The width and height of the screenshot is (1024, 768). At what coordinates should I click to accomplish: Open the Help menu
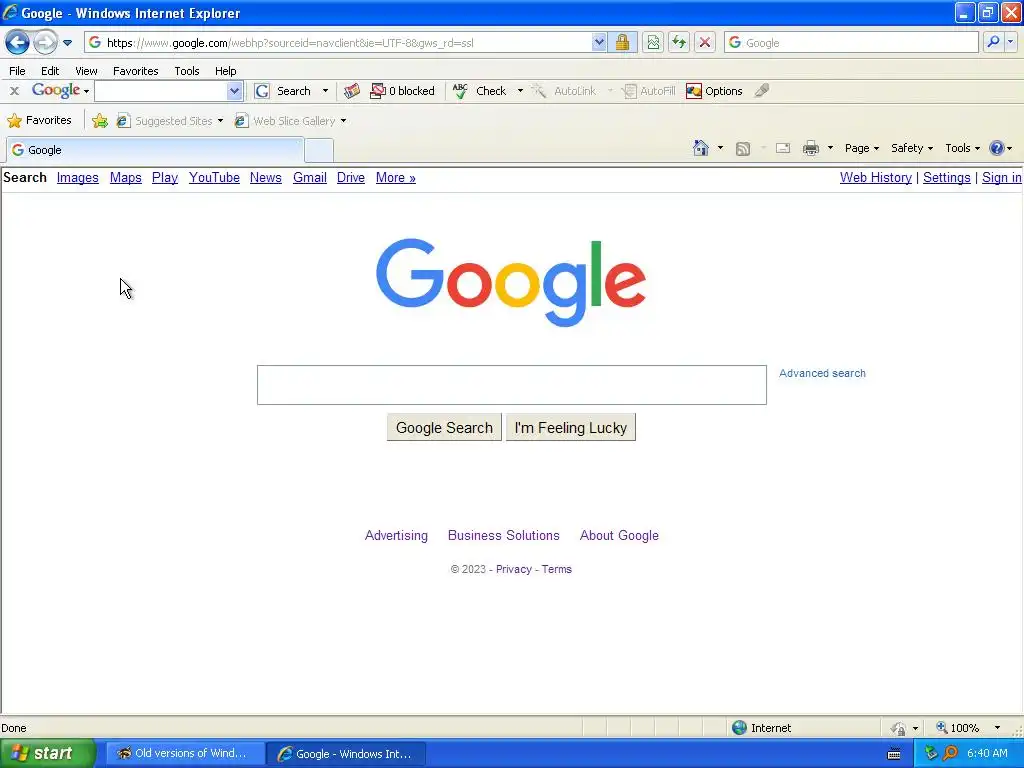[x=225, y=71]
